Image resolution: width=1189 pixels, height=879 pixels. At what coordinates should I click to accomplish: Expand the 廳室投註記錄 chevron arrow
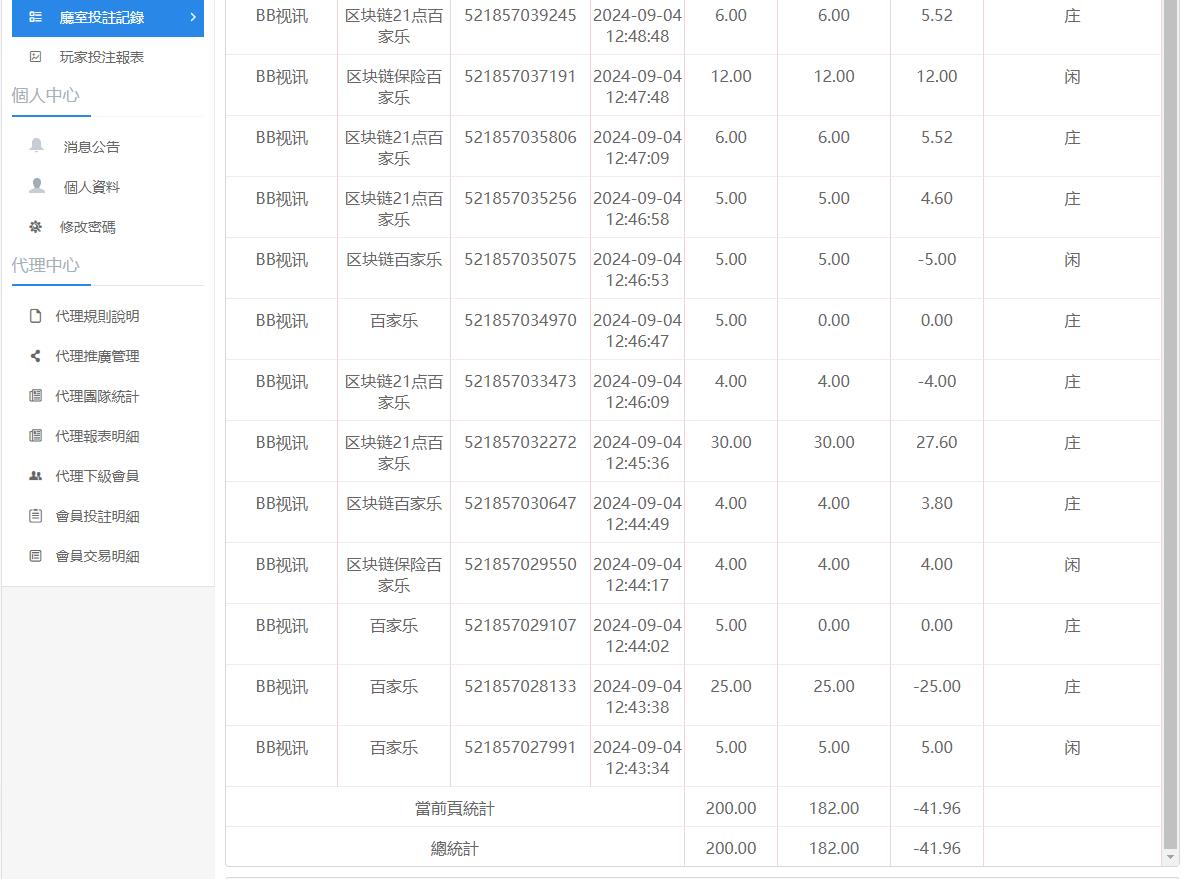click(x=194, y=17)
